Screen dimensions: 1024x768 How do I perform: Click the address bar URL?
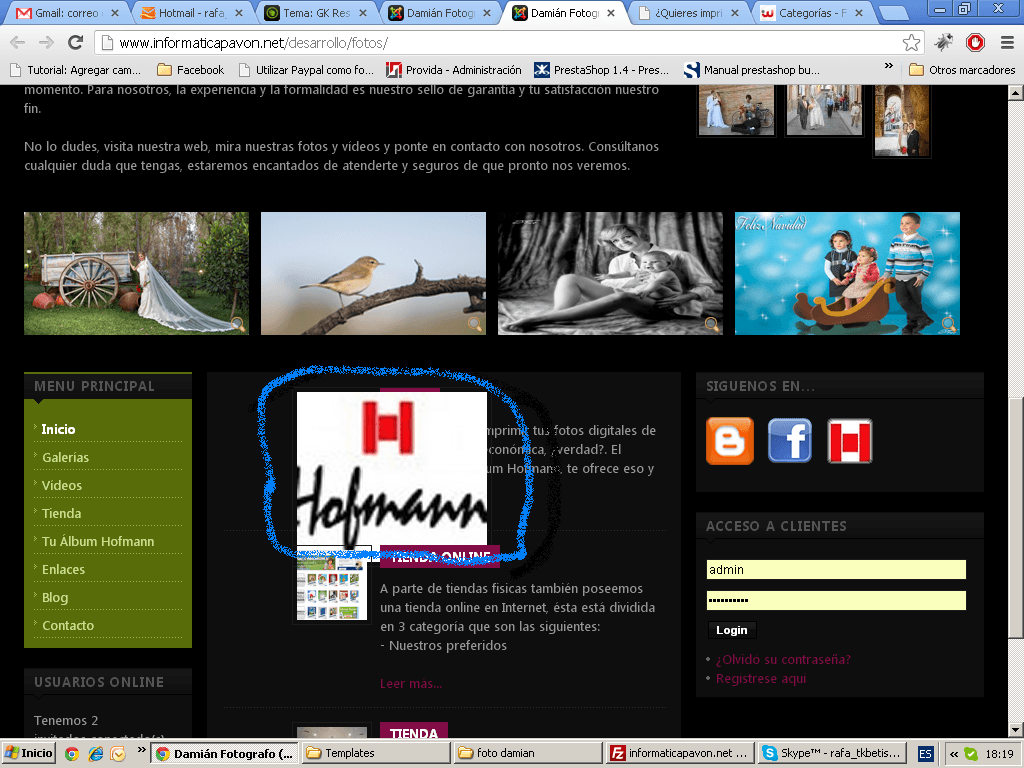tap(253, 43)
